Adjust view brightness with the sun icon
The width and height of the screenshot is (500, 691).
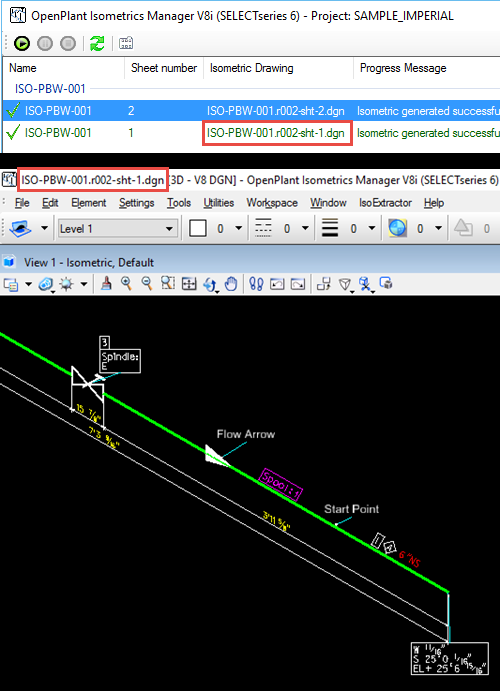[x=67, y=284]
